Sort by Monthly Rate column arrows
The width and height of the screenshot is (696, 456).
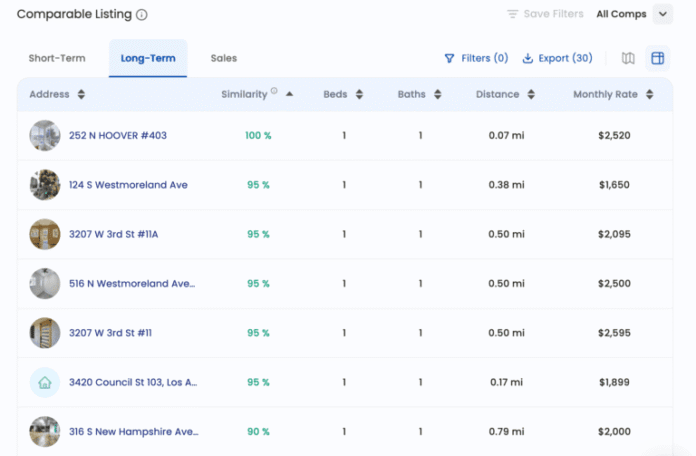click(x=649, y=95)
